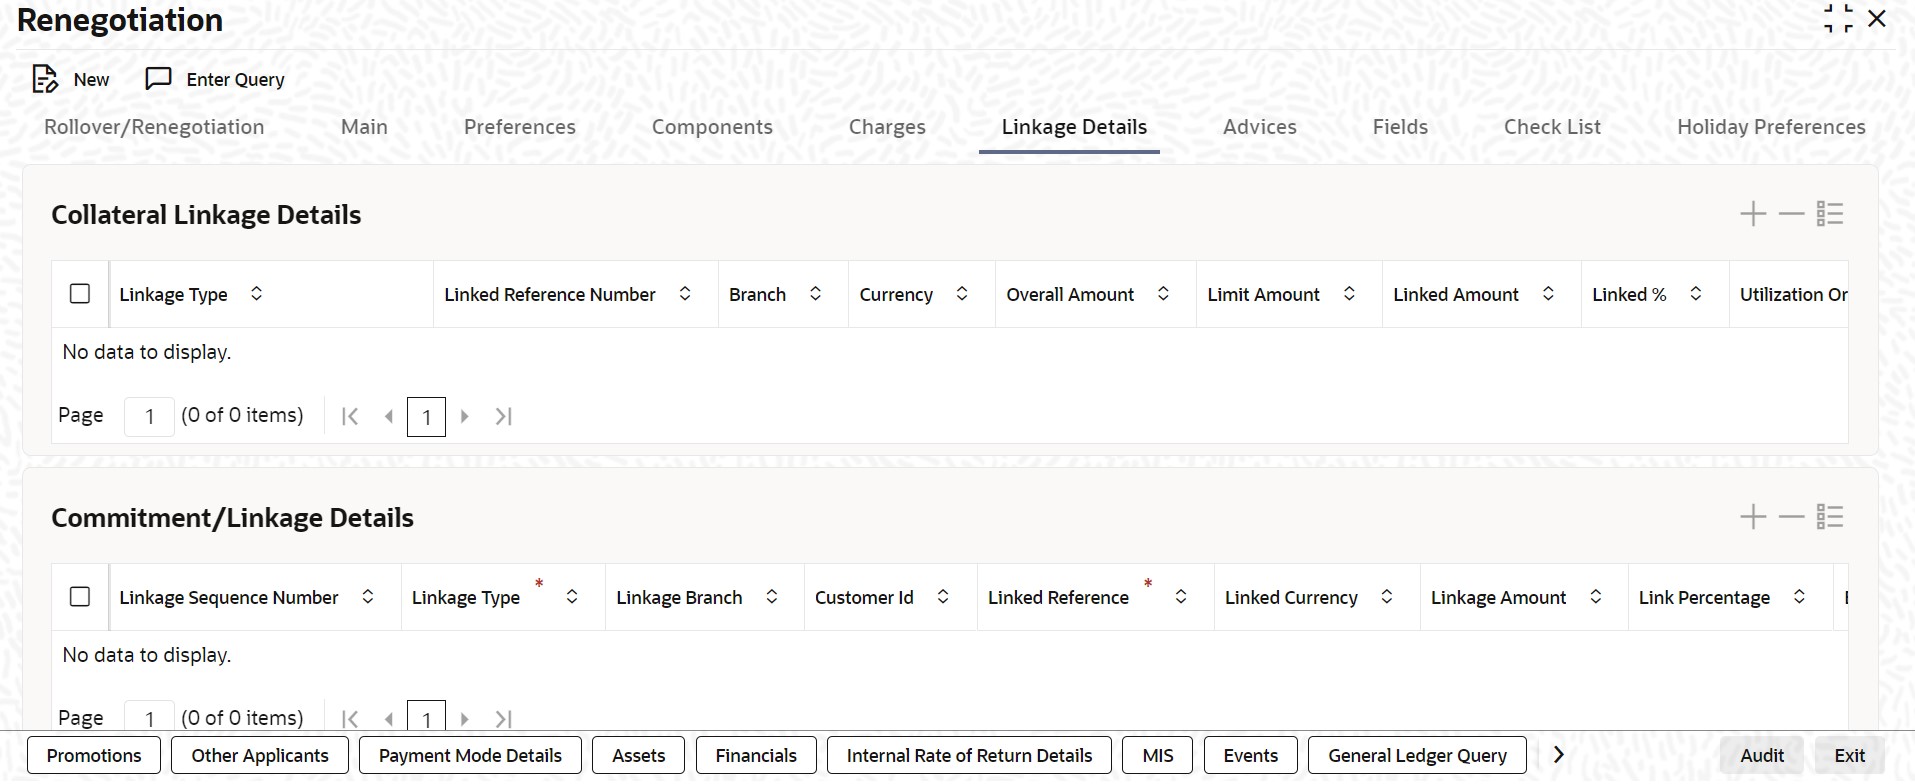Screen dimensions: 1915x784
Task: Switch to Main tab
Action: click(x=364, y=127)
